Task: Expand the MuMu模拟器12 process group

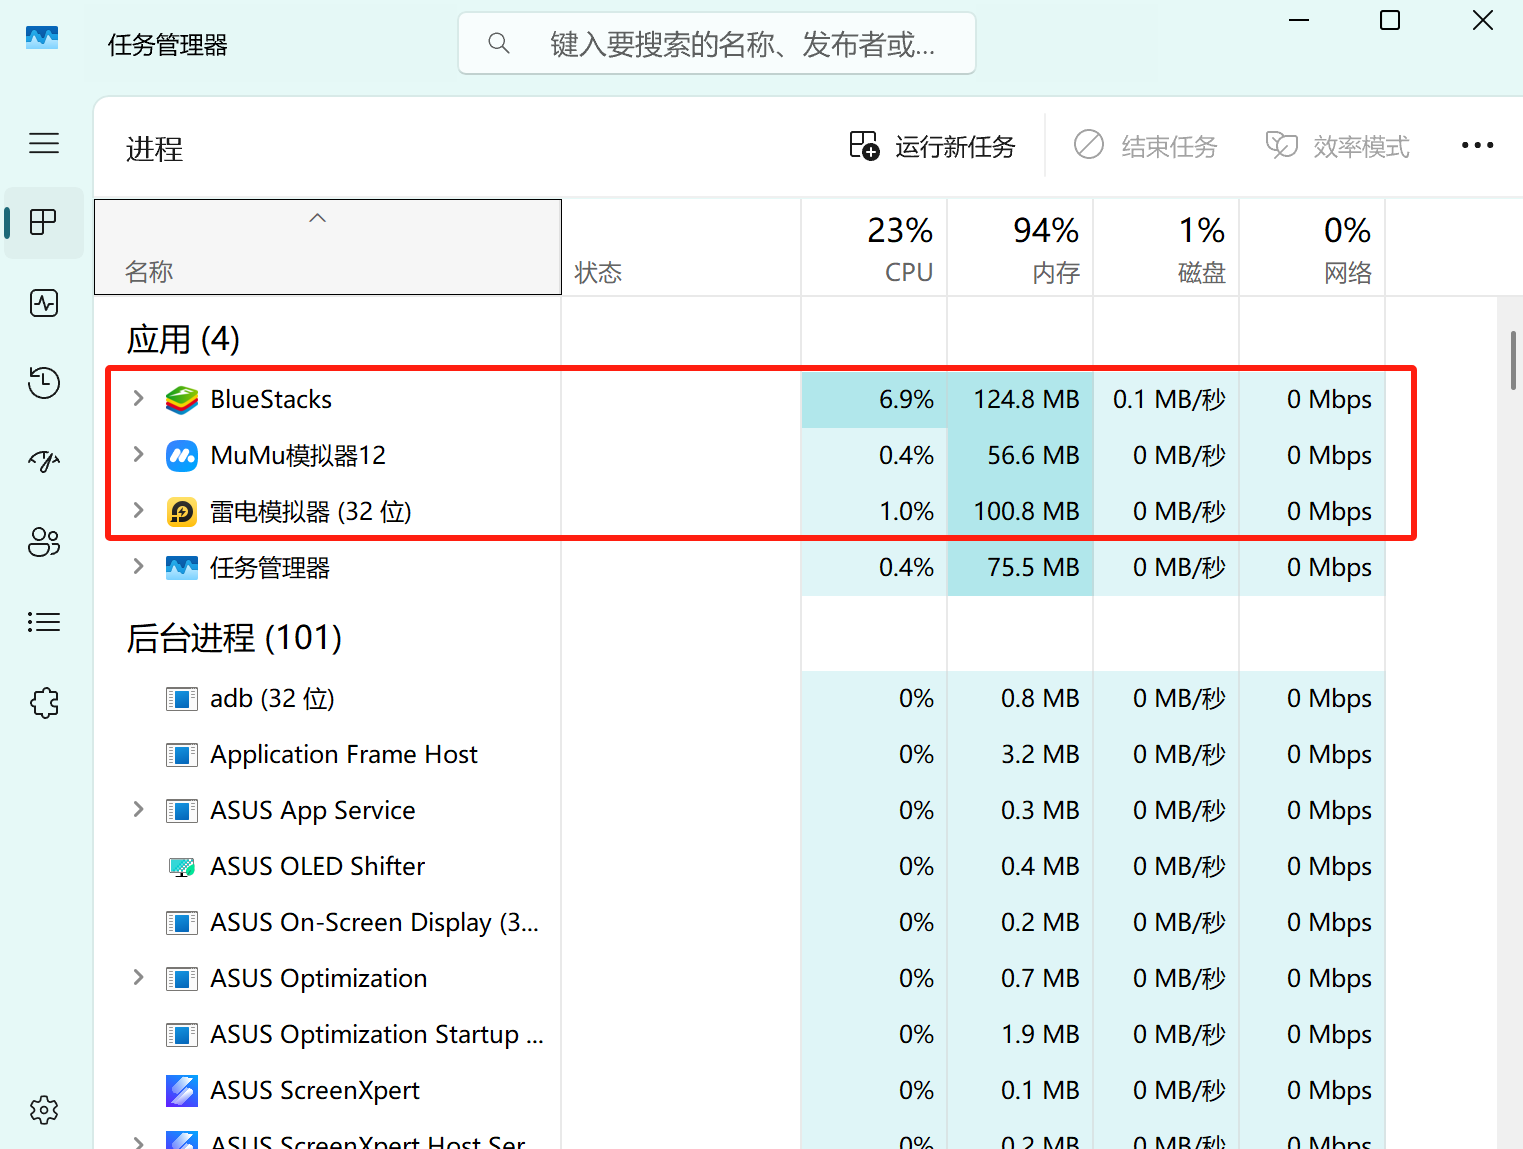Action: click(x=138, y=455)
